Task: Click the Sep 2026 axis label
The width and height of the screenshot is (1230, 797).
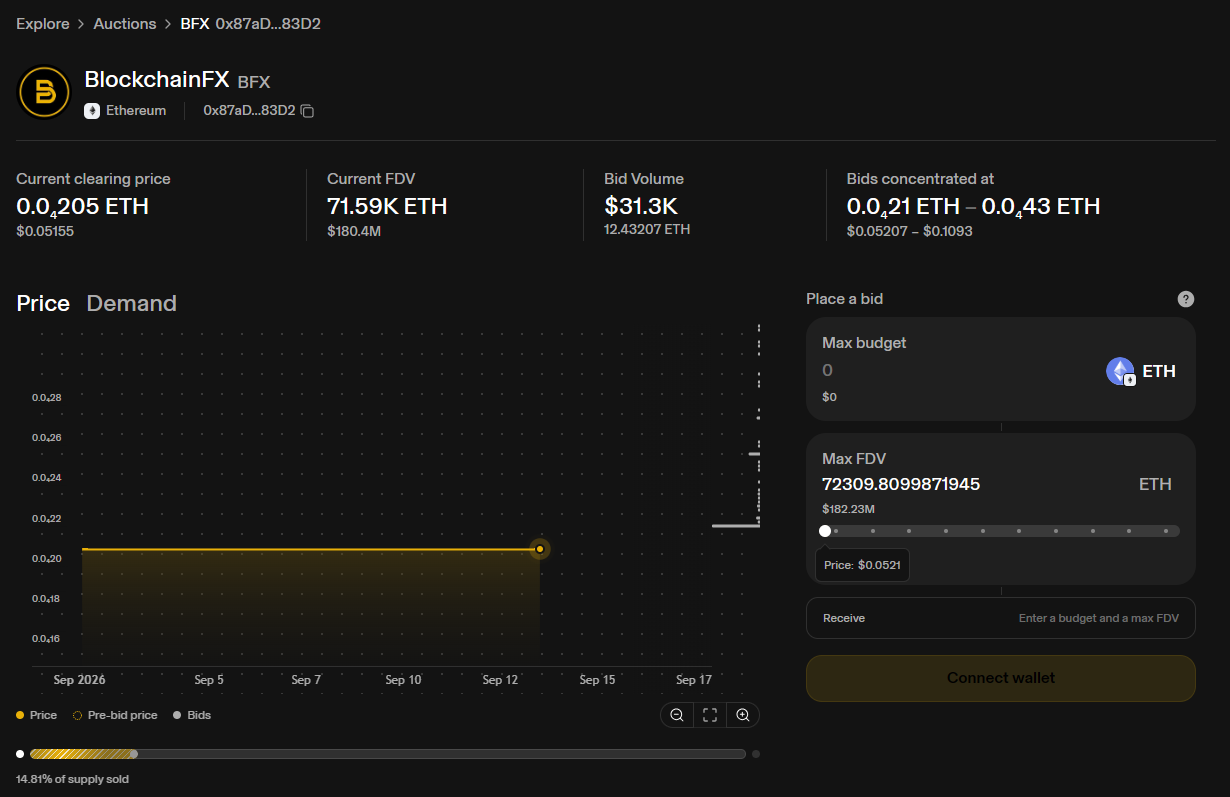Action: click(79, 680)
